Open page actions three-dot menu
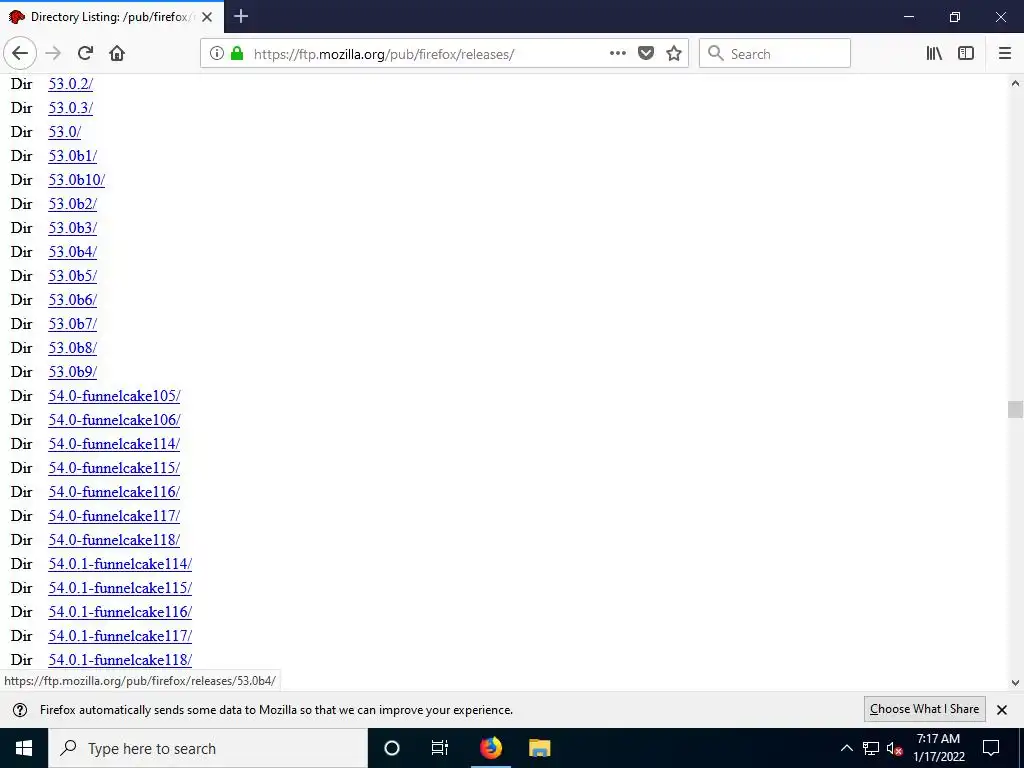 617,54
